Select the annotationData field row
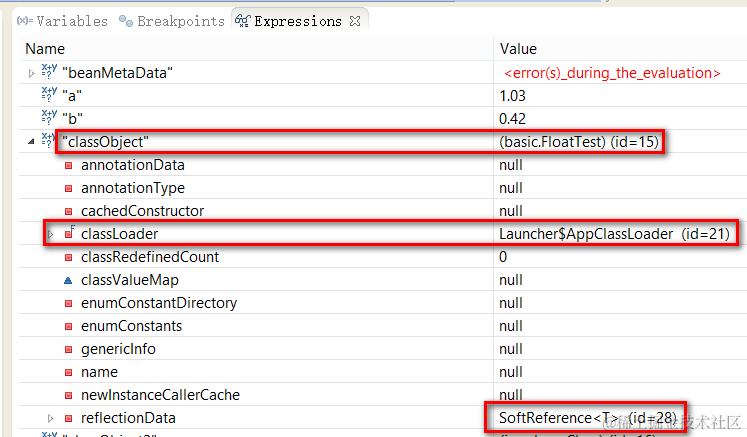This screenshot has height=437, width=747. (383, 165)
